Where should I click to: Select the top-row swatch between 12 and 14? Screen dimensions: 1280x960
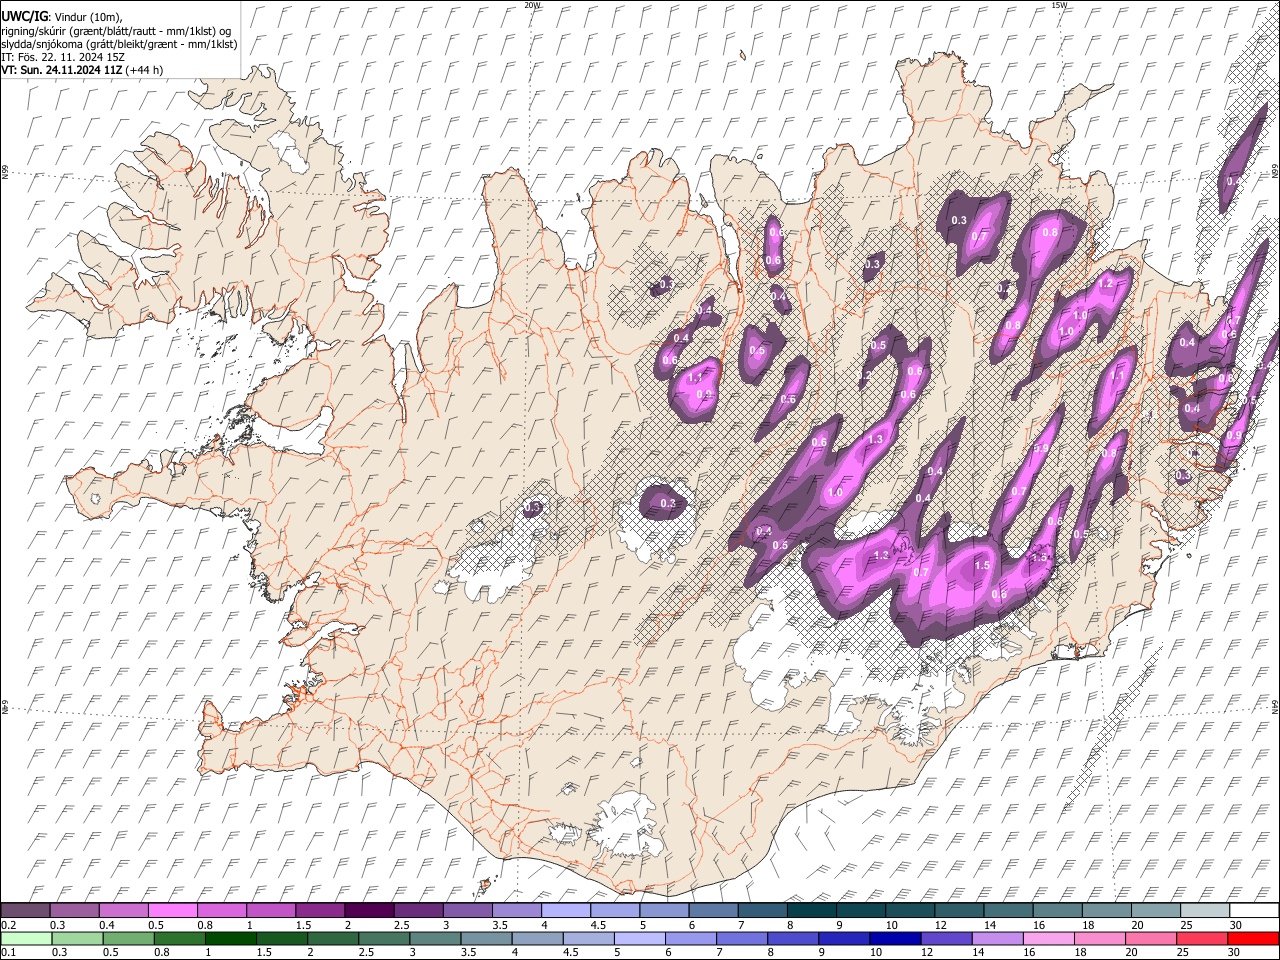coord(958,910)
